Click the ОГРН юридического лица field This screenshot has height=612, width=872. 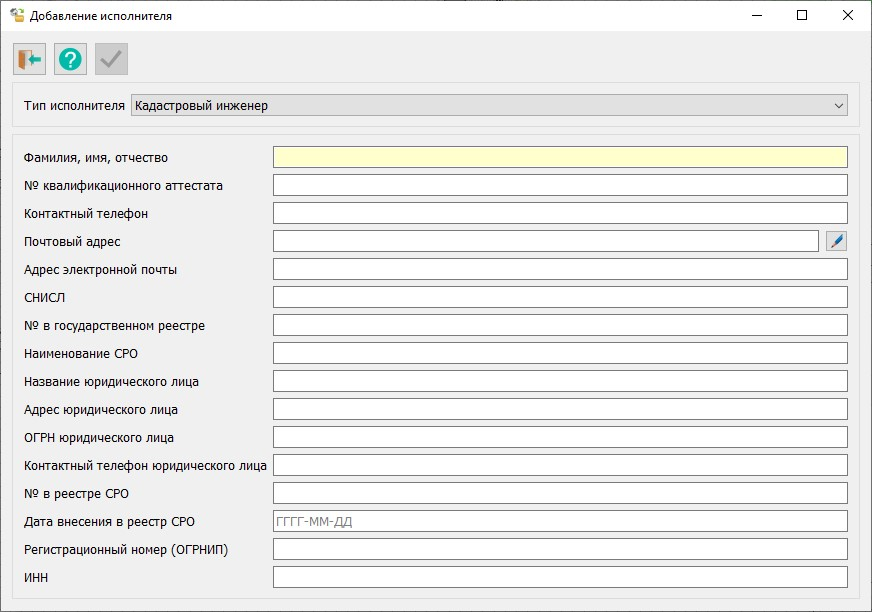coord(559,437)
